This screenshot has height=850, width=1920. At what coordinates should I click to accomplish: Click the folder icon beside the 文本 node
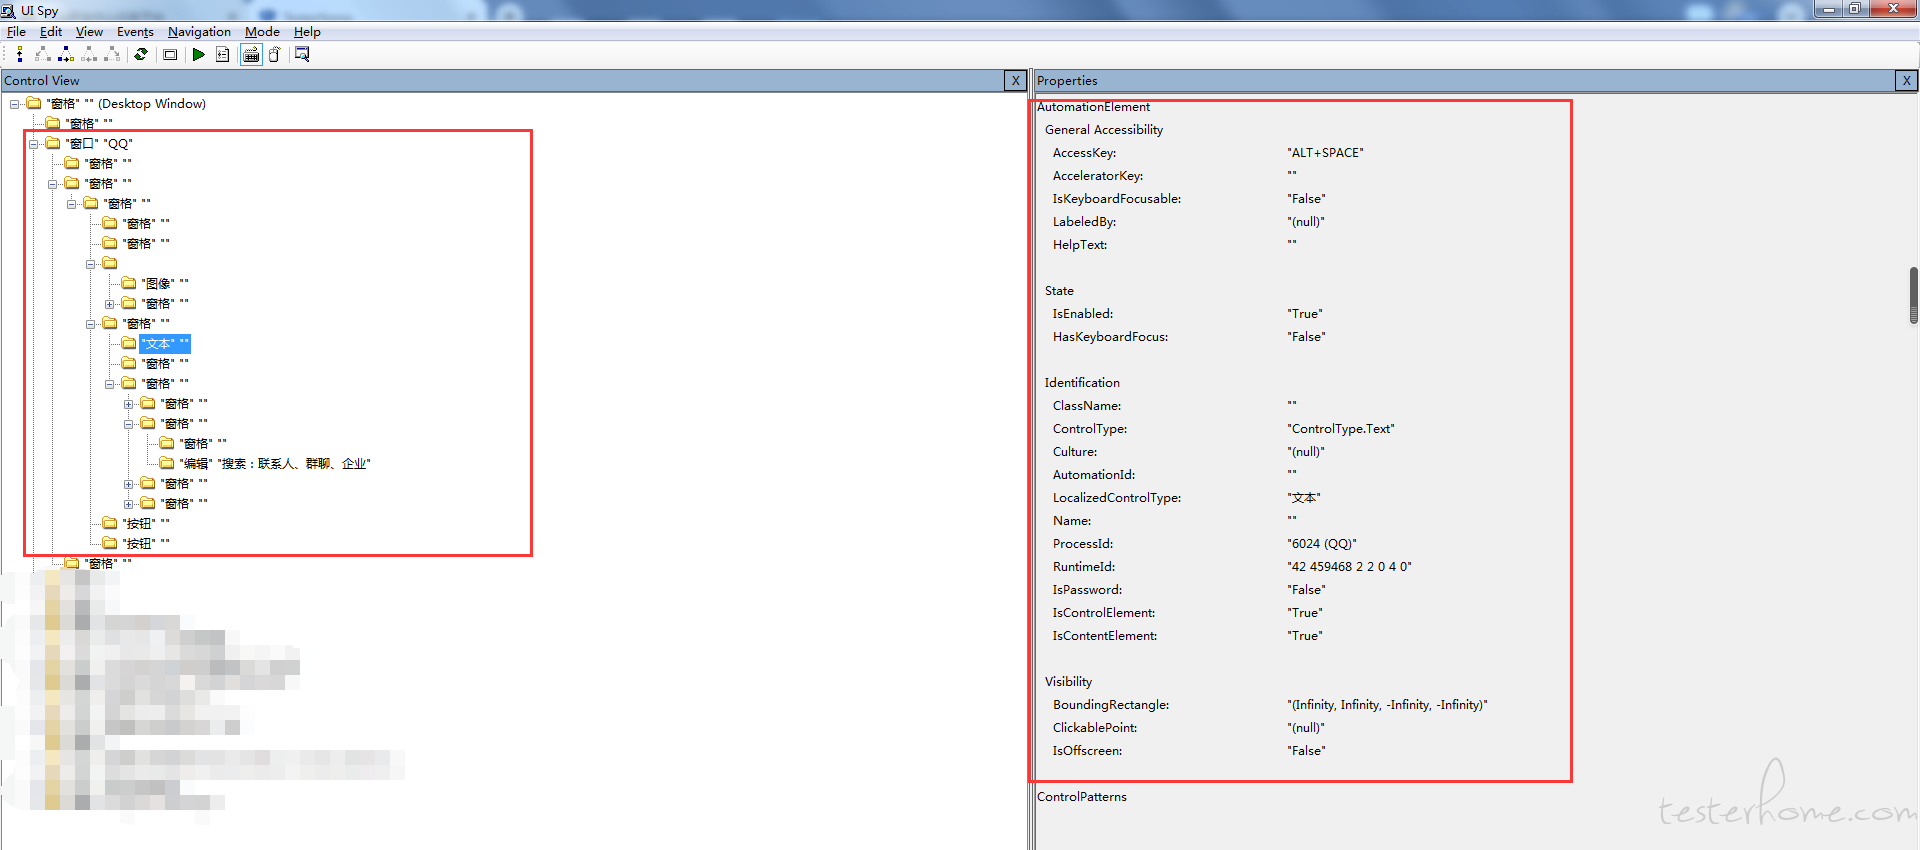pos(129,344)
